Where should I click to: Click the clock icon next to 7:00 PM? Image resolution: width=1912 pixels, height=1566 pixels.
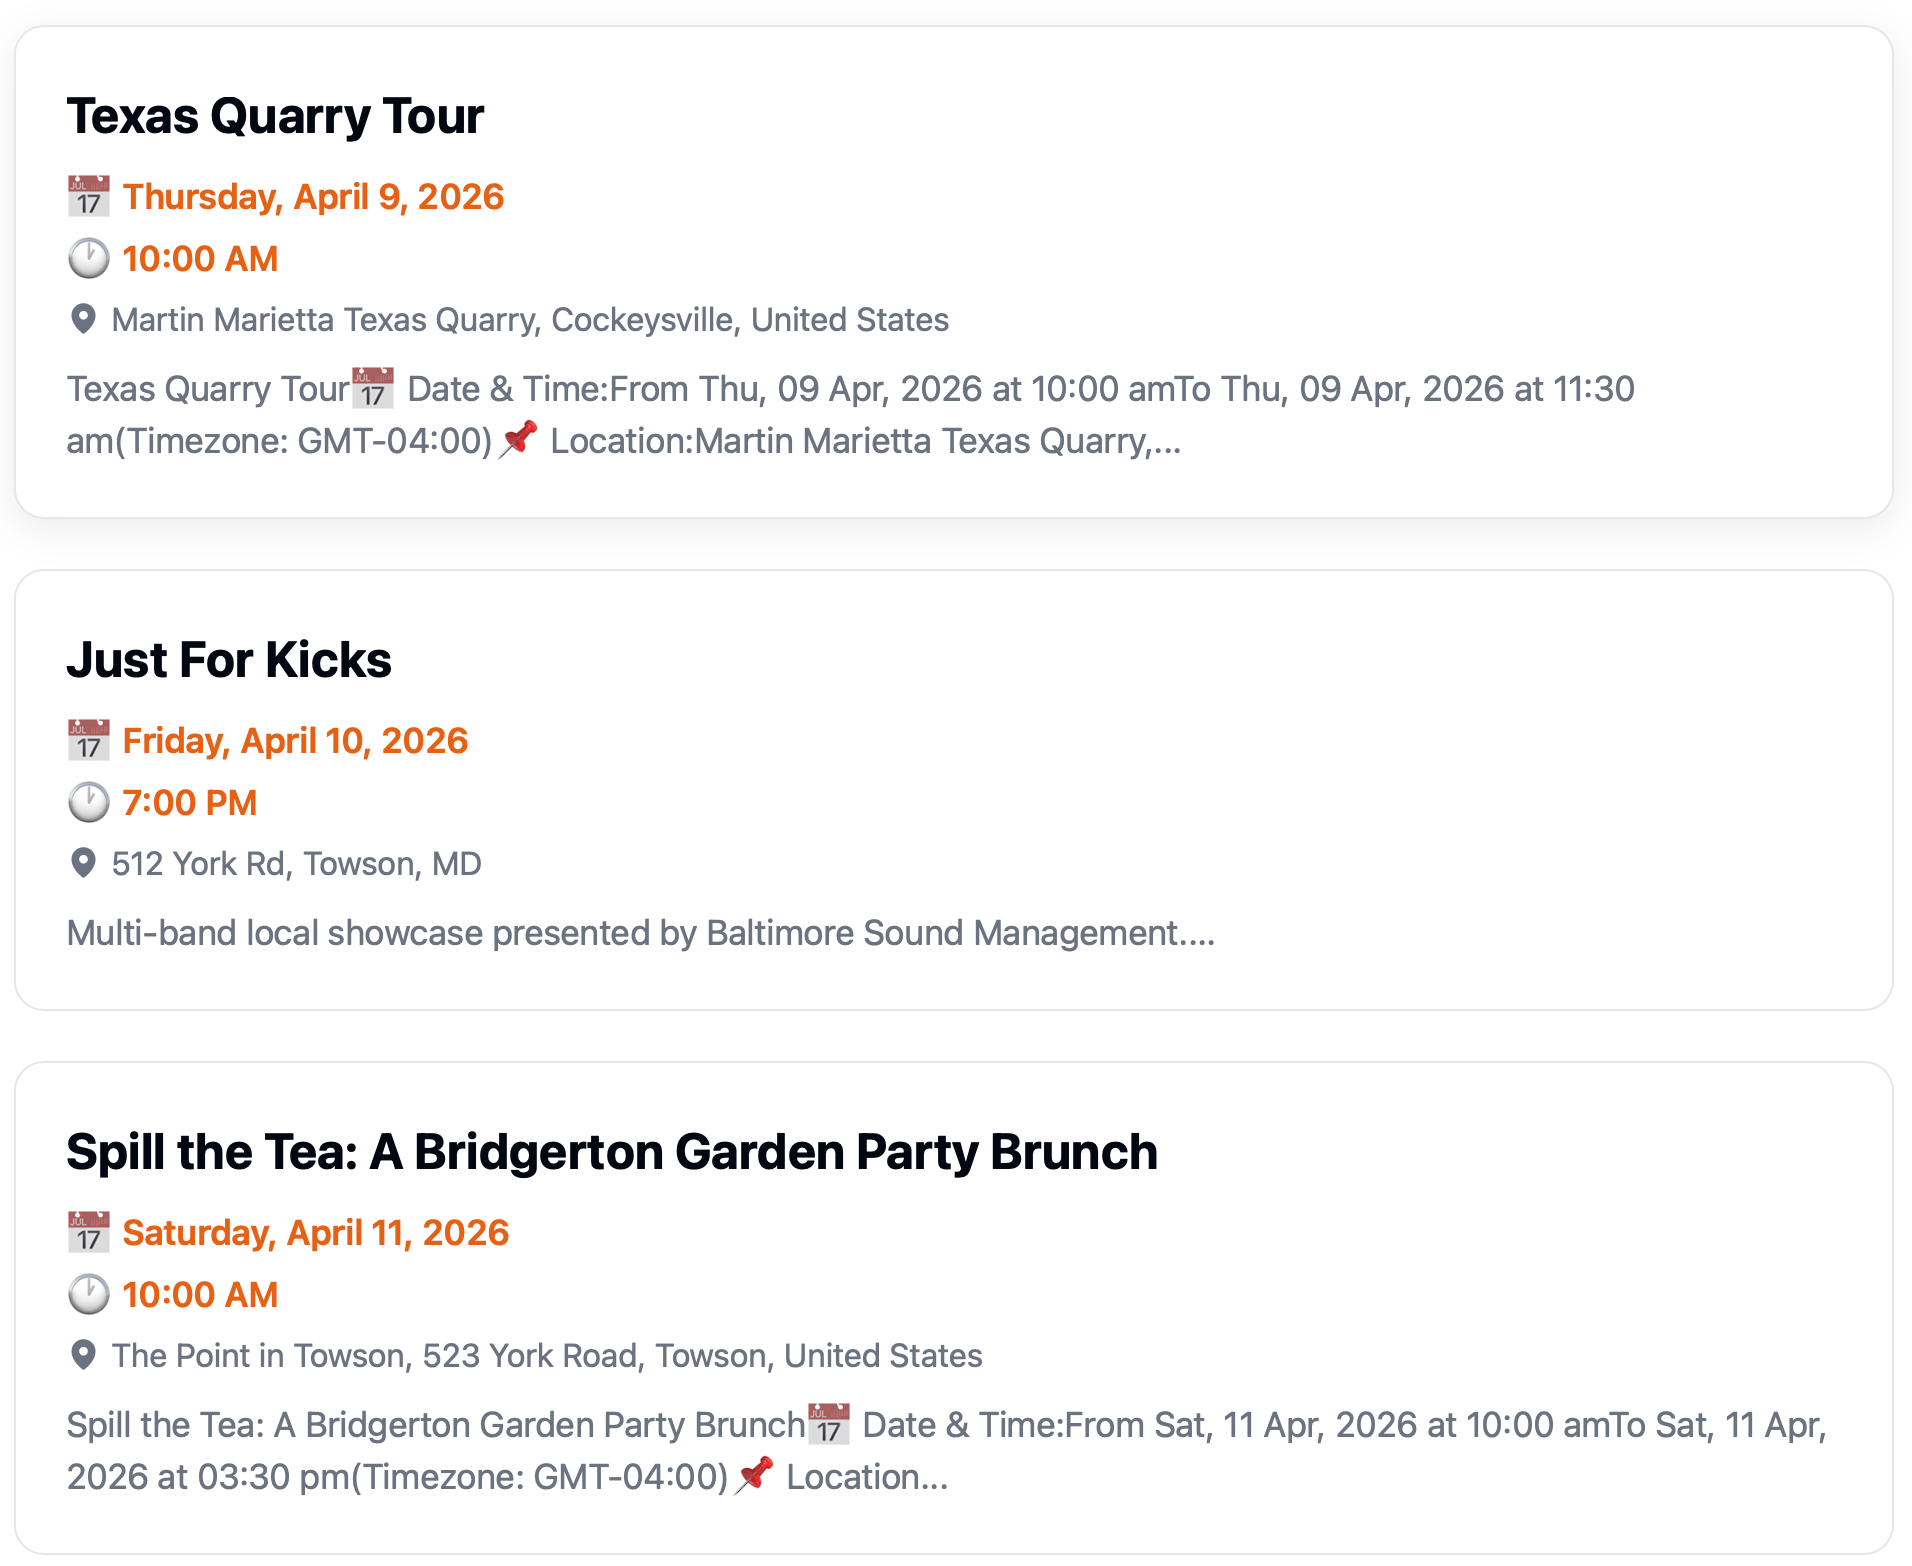click(x=88, y=803)
